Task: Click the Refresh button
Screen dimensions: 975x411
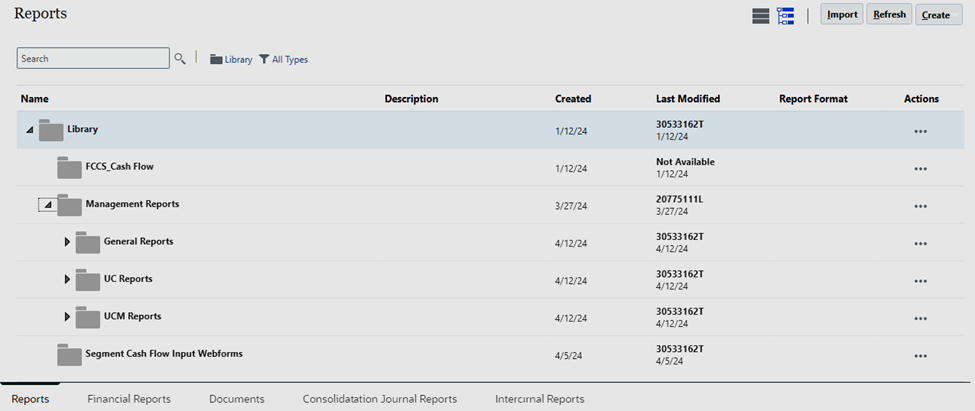Action: [889, 14]
